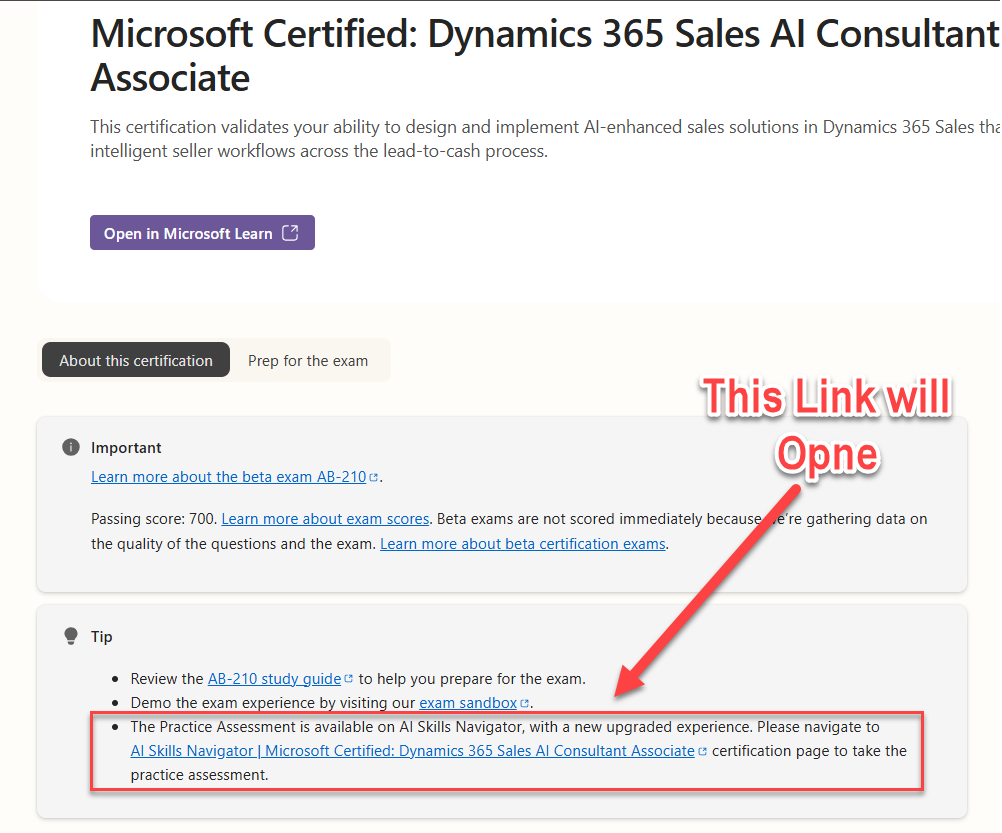Open Learn more about exam scores link
Screen dimensions: 1002x833
[325, 519]
